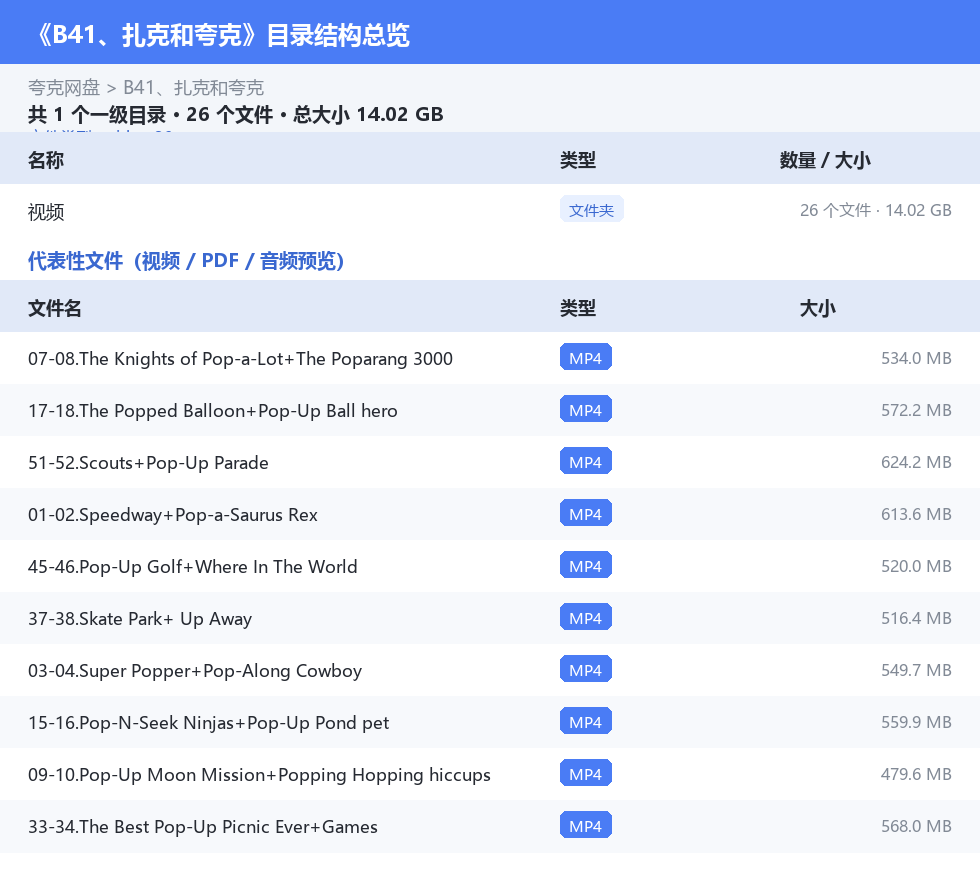Select file 09-10.Pop-Up Moon Mission+Popping Hopping hiccups
The height and width of the screenshot is (884, 980).
259,774
